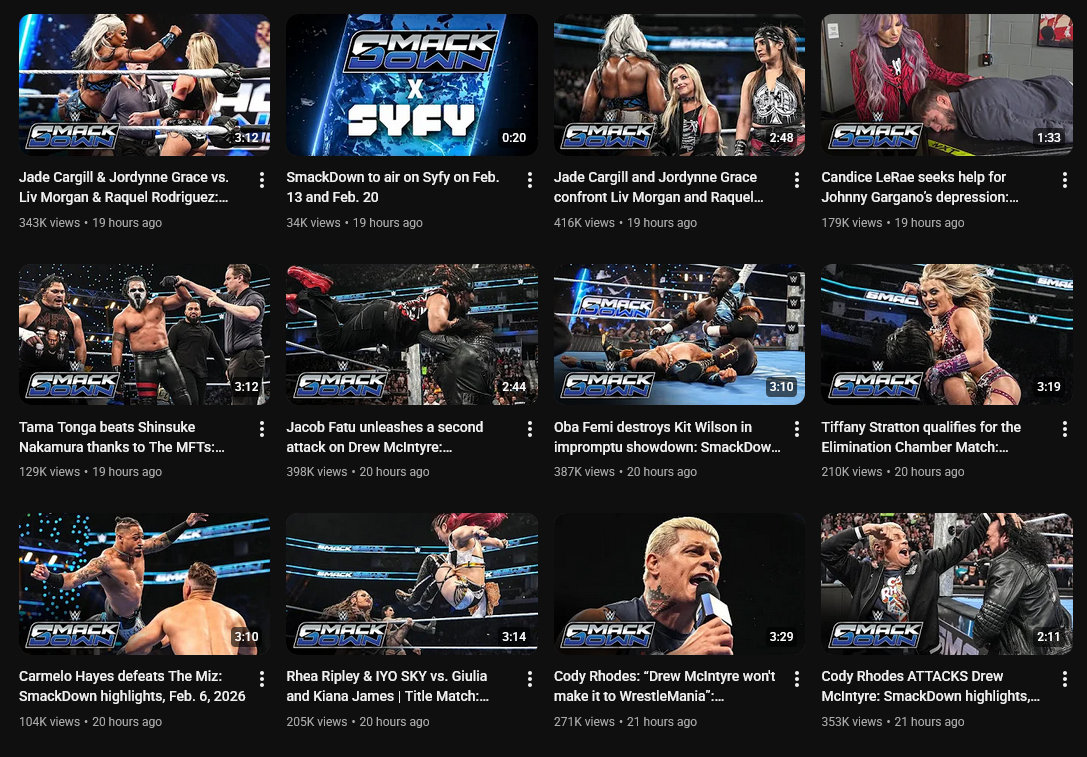Open more options for Jacob Fatu video
Image resolution: width=1087 pixels, height=757 pixels.
529,429
